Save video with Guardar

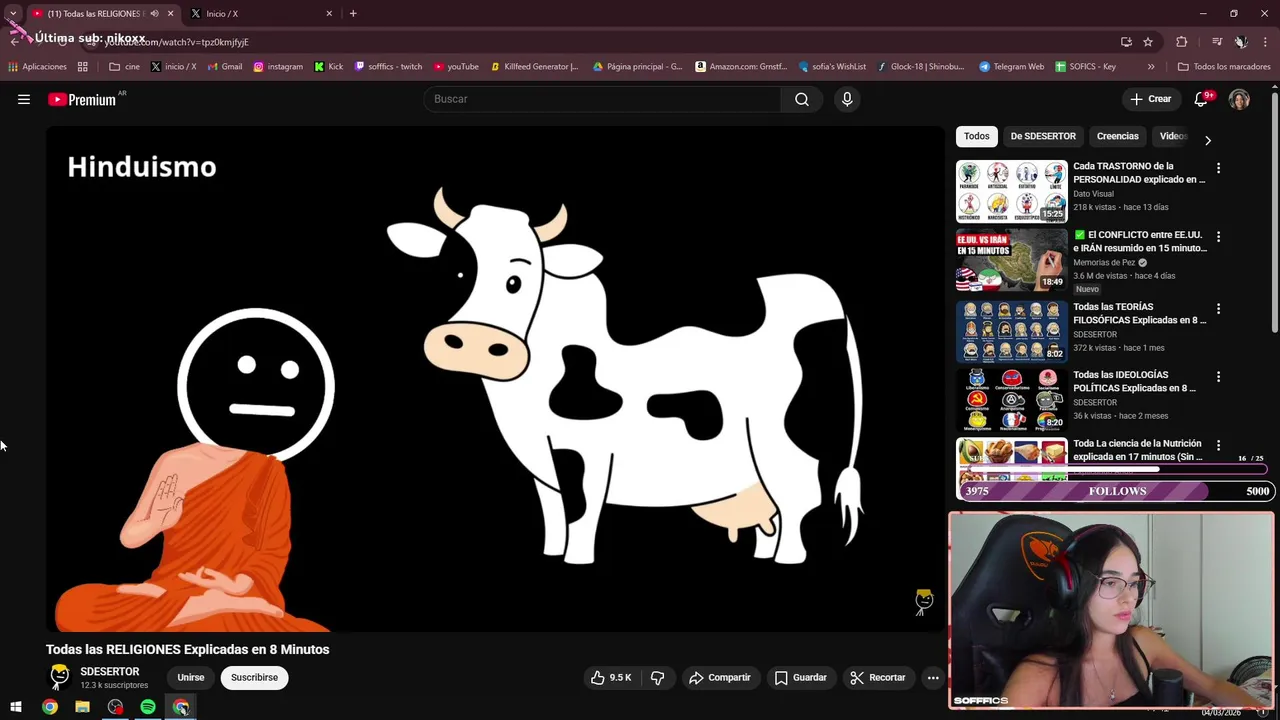click(x=801, y=677)
